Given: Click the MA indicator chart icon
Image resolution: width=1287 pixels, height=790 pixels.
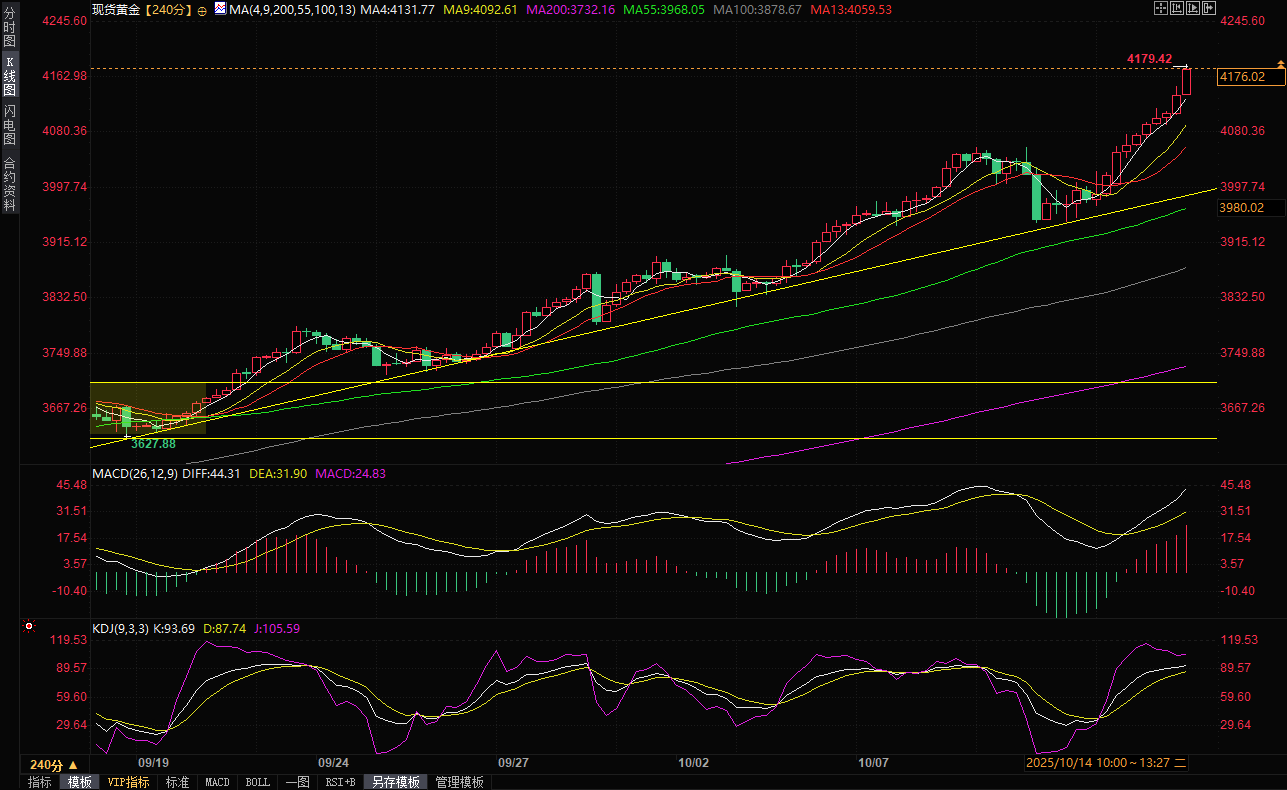Looking at the screenshot, I should coord(219,9).
